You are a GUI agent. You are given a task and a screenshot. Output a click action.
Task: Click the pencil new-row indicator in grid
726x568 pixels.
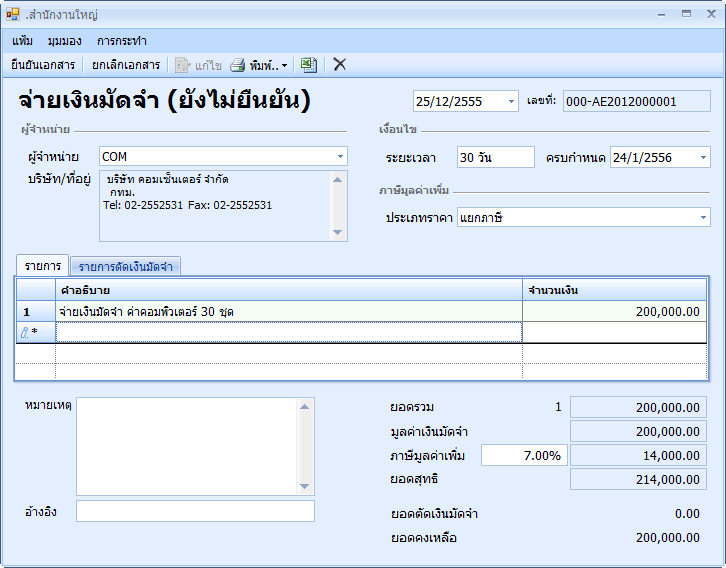click(x=26, y=332)
